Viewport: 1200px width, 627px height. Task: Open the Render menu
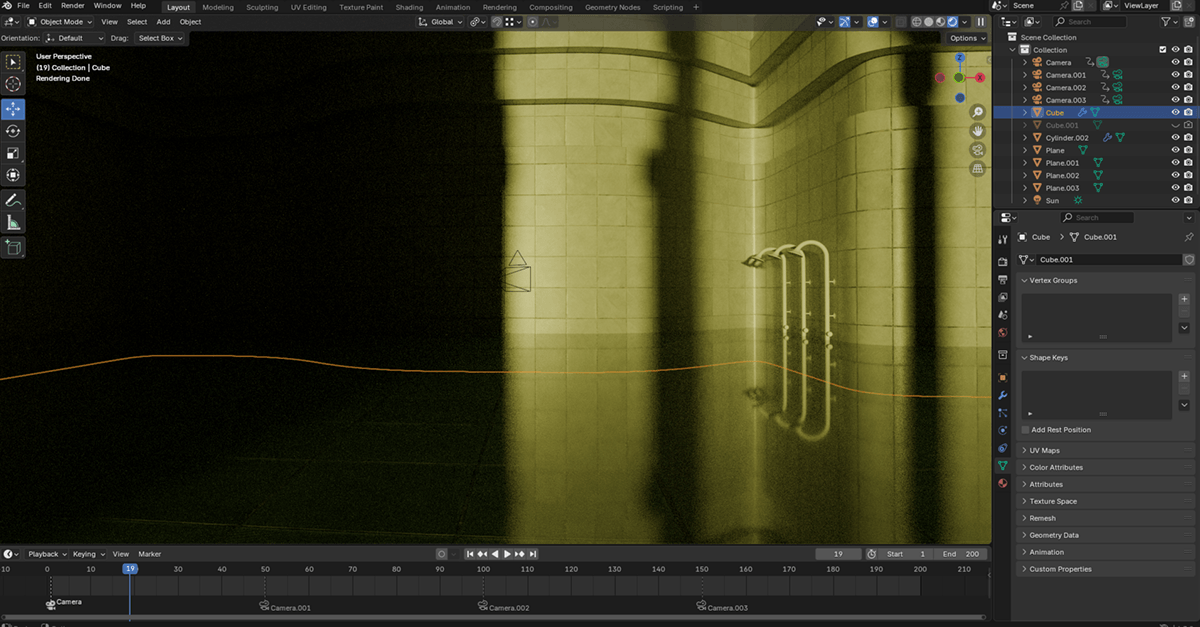[73, 6]
